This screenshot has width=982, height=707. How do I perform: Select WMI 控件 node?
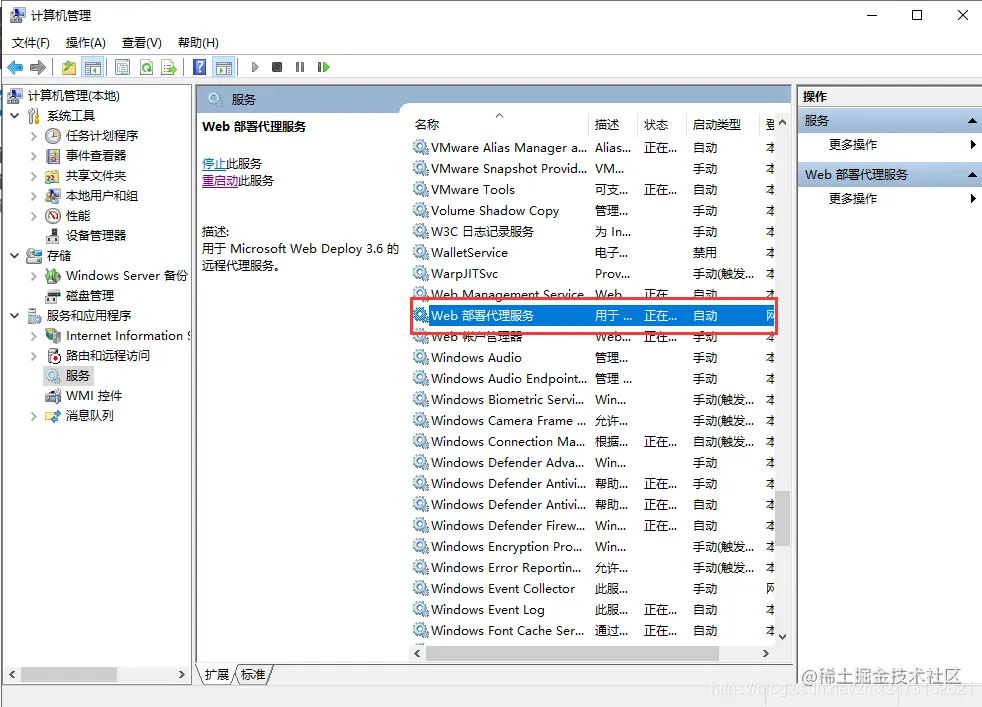click(94, 396)
